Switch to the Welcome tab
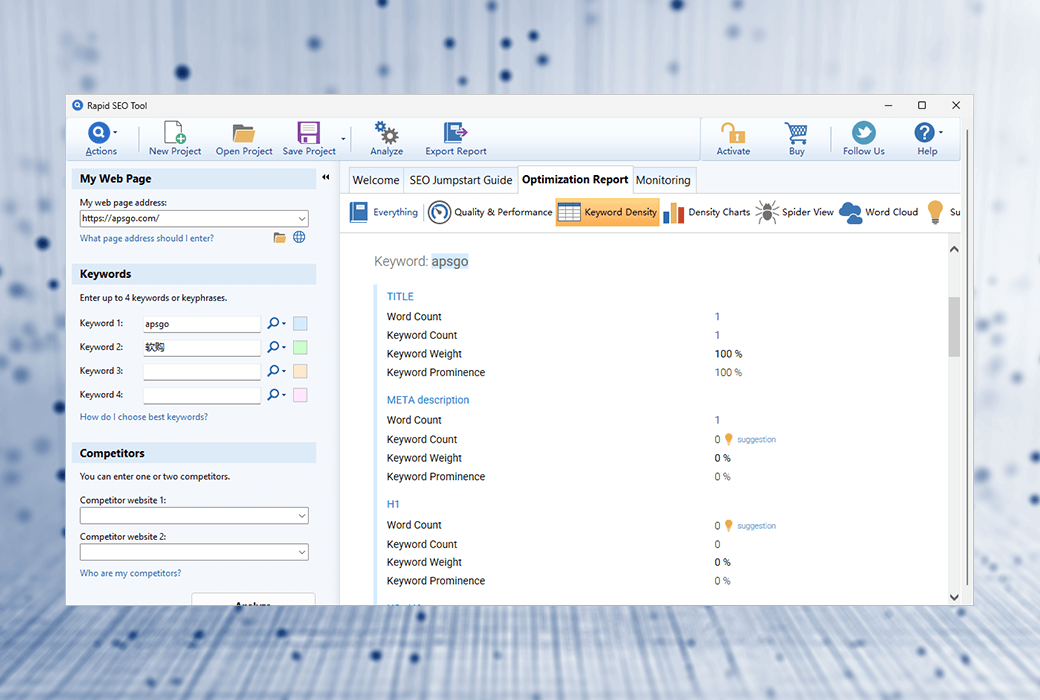This screenshot has height=700, width=1040. tap(376, 180)
